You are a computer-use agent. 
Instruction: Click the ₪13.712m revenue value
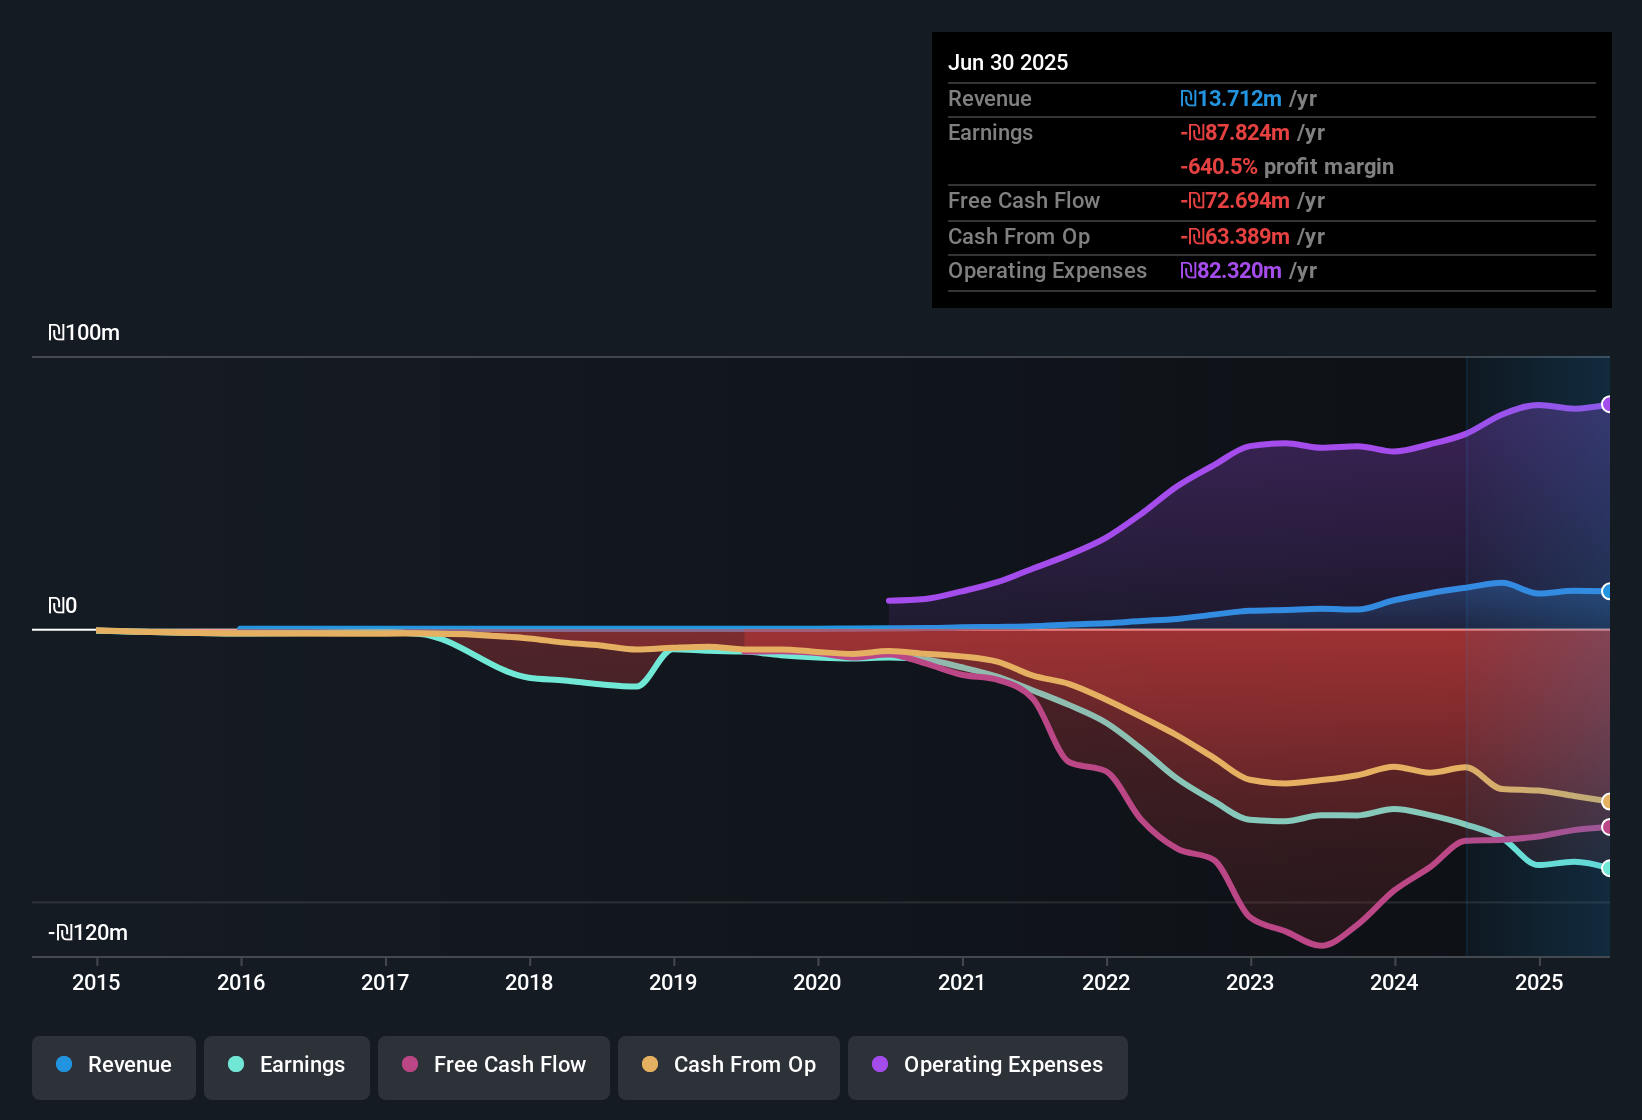point(1231,98)
